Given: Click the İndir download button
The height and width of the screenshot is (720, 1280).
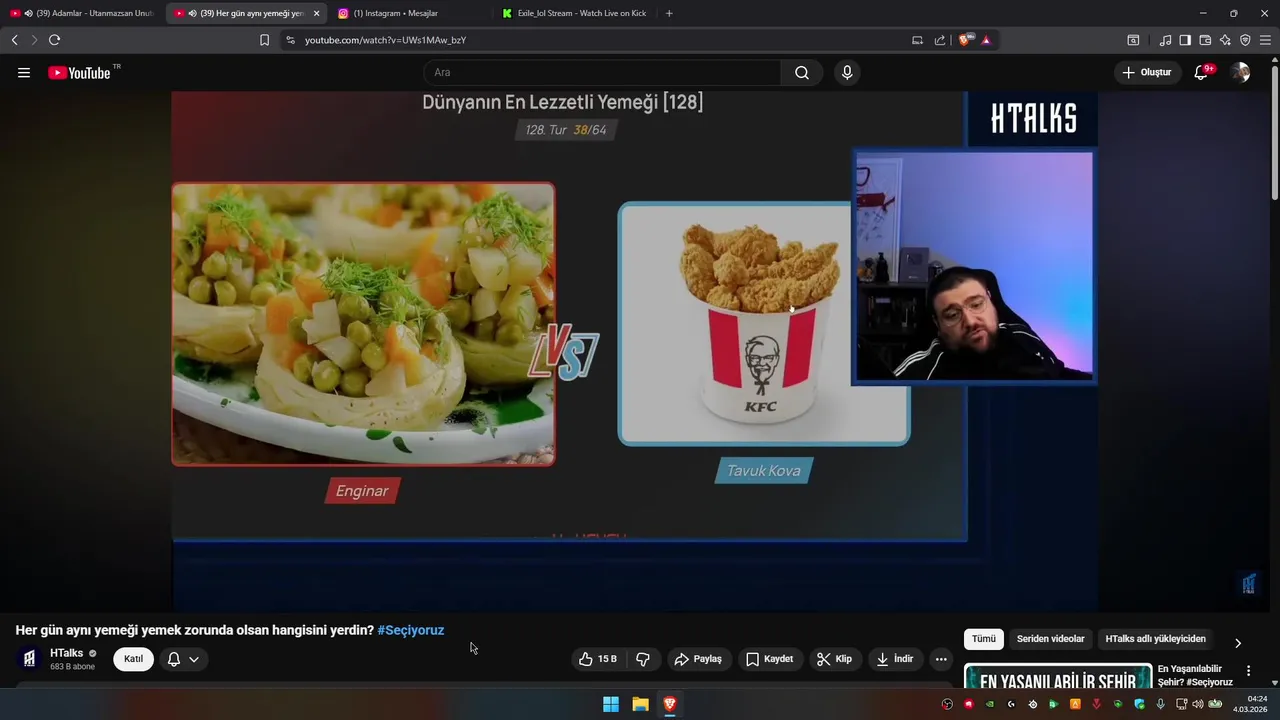Looking at the screenshot, I should point(895,659).
